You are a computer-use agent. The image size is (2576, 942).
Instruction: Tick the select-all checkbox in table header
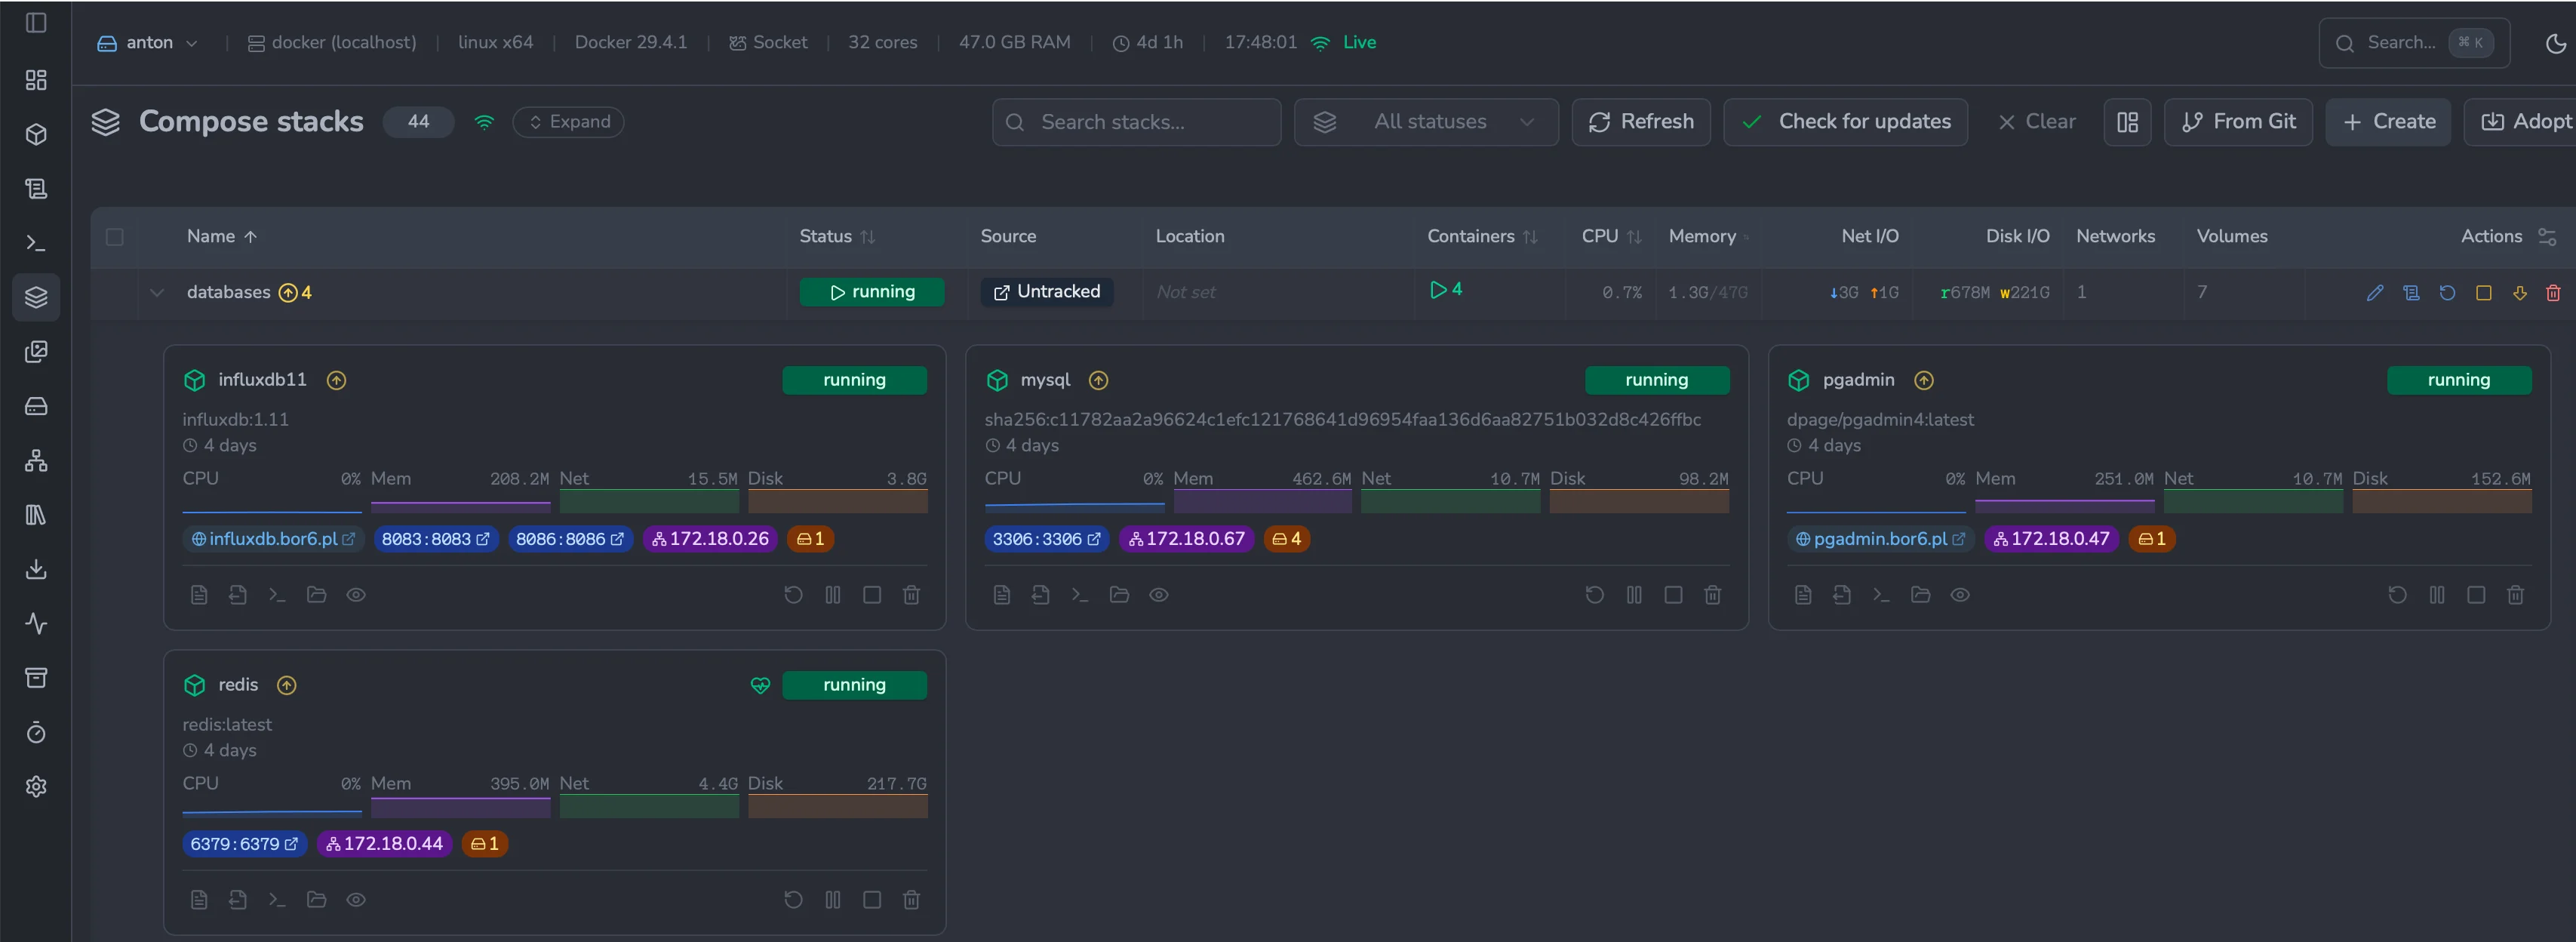115,237
